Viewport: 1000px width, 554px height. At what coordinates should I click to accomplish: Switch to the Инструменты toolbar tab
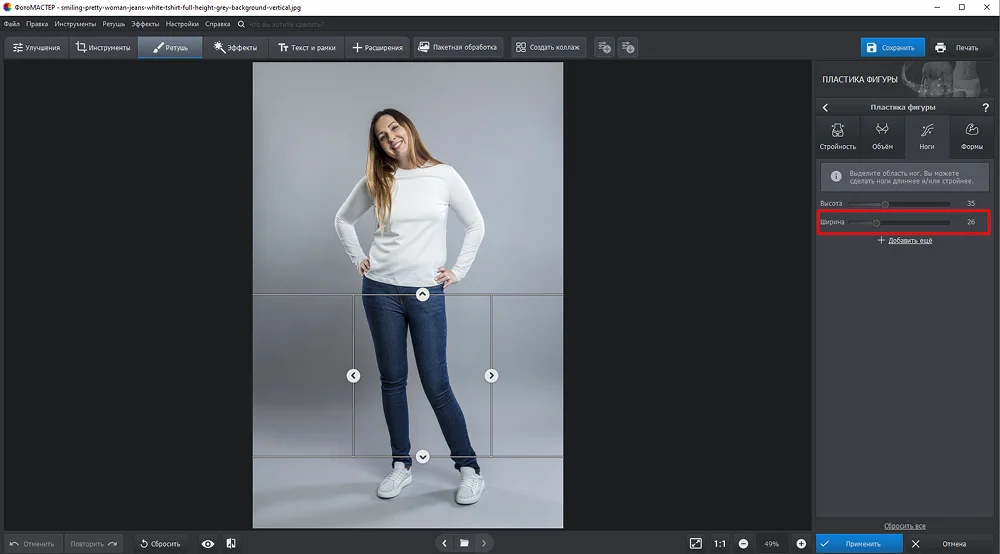click(103, 47)
